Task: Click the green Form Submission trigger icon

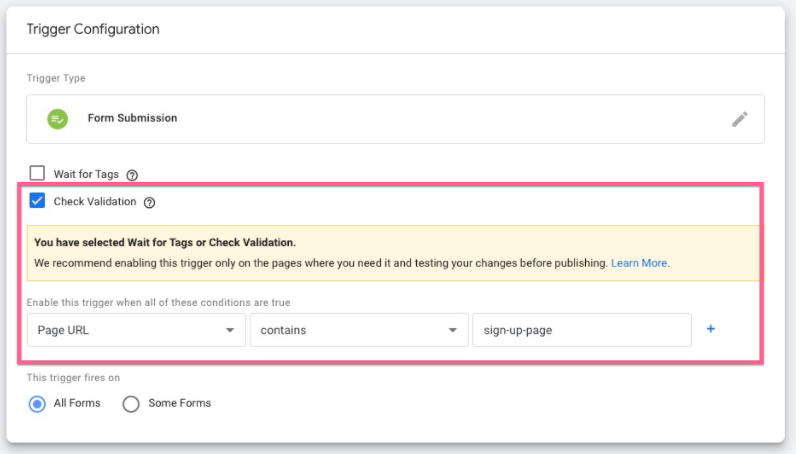Action: pyautogui.click(x=58, y=118)
